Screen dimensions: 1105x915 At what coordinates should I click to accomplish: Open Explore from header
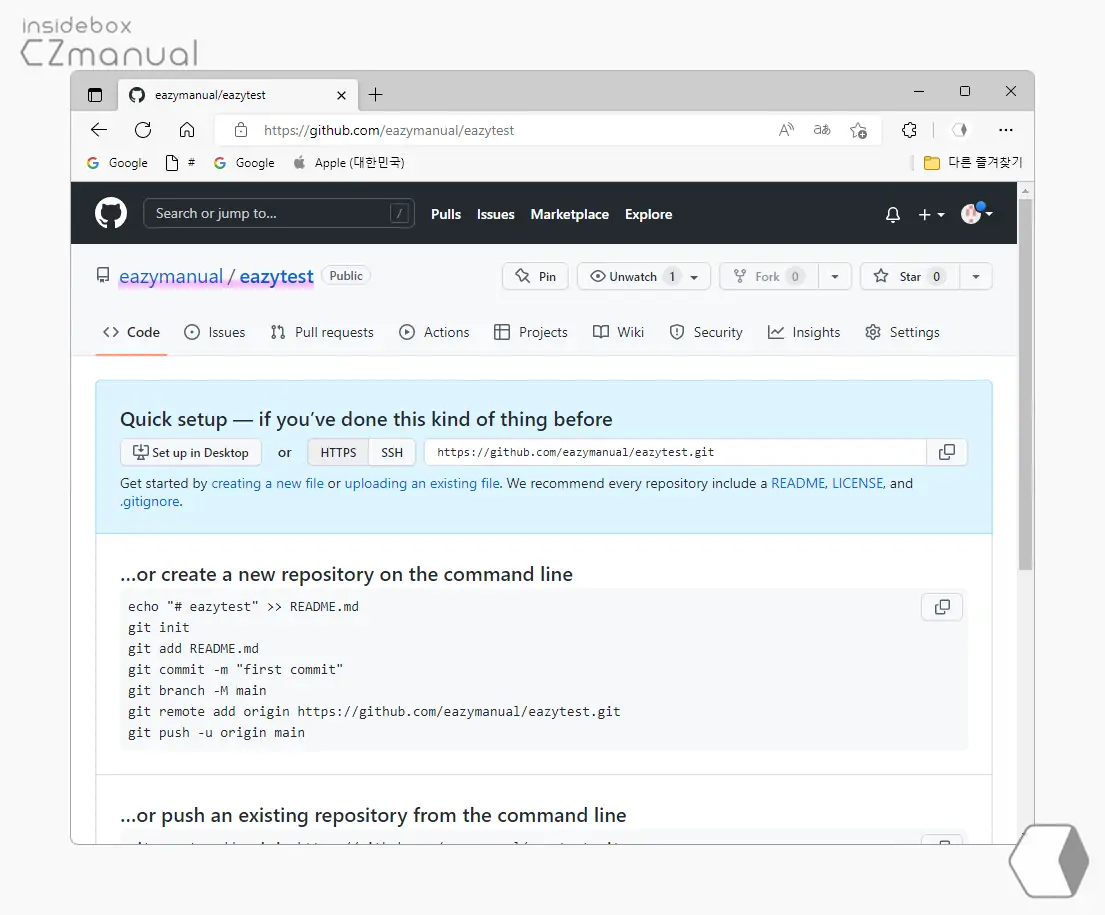(x=648, y=214)
